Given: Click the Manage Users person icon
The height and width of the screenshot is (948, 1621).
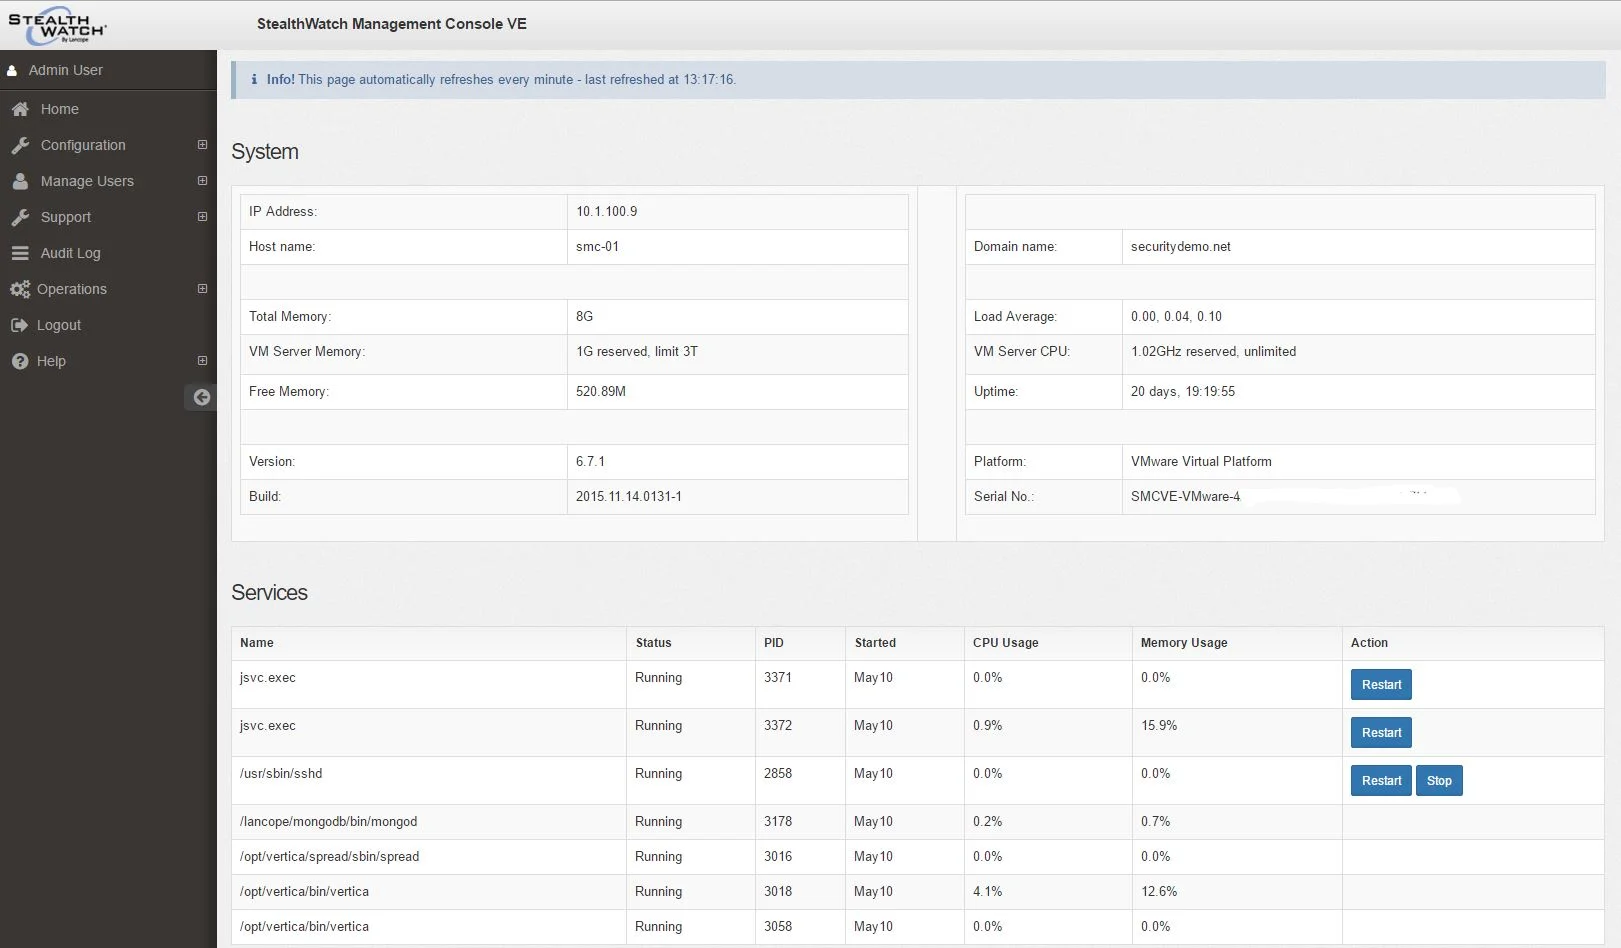Looking at the screenshot, I should coord(20,181).
